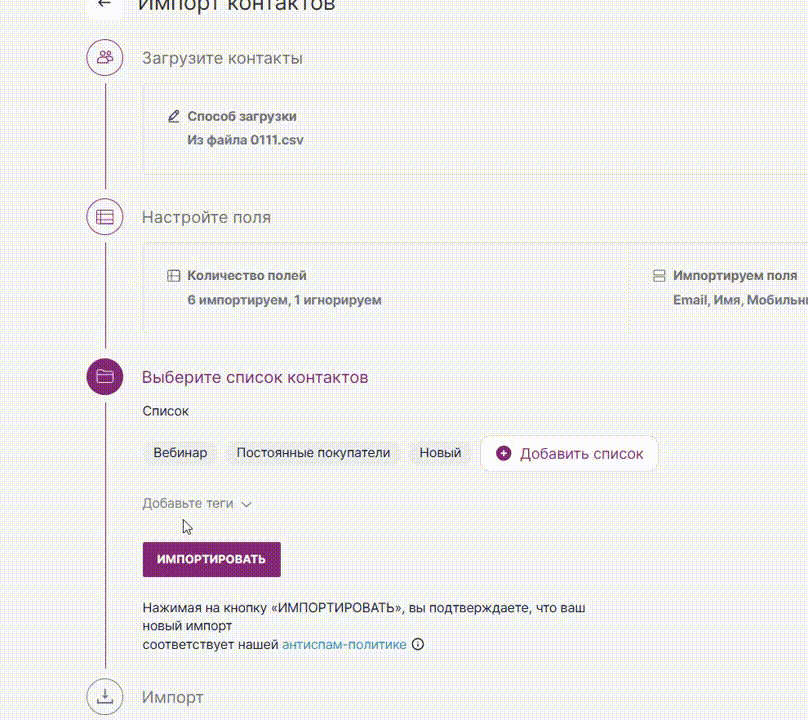Click the plus icon in Добавить список

point(503,453)
